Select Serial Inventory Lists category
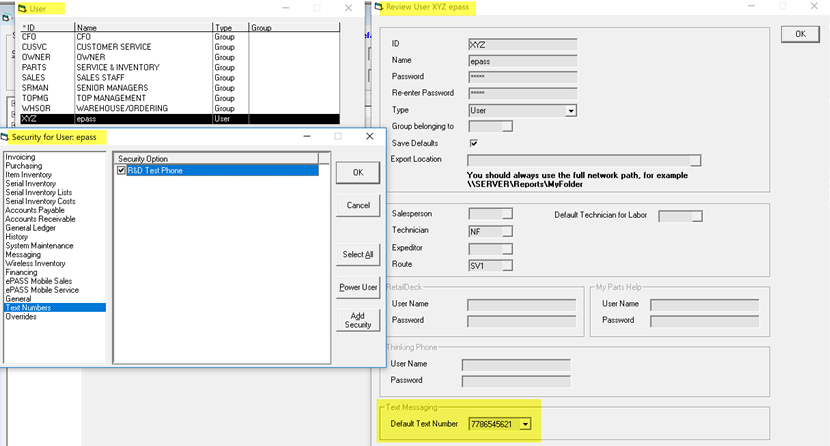830x446 pixels. 39,193
